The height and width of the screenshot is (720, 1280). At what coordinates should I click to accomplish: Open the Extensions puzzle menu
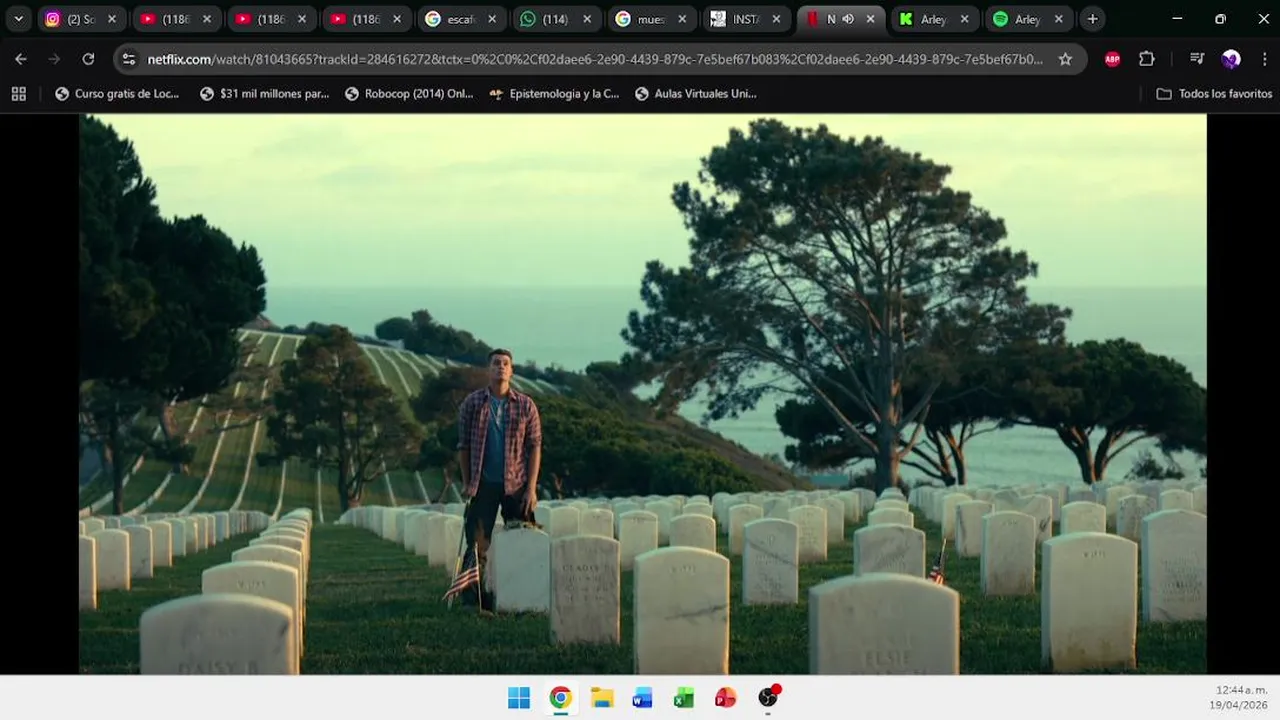click(1147, 59)
